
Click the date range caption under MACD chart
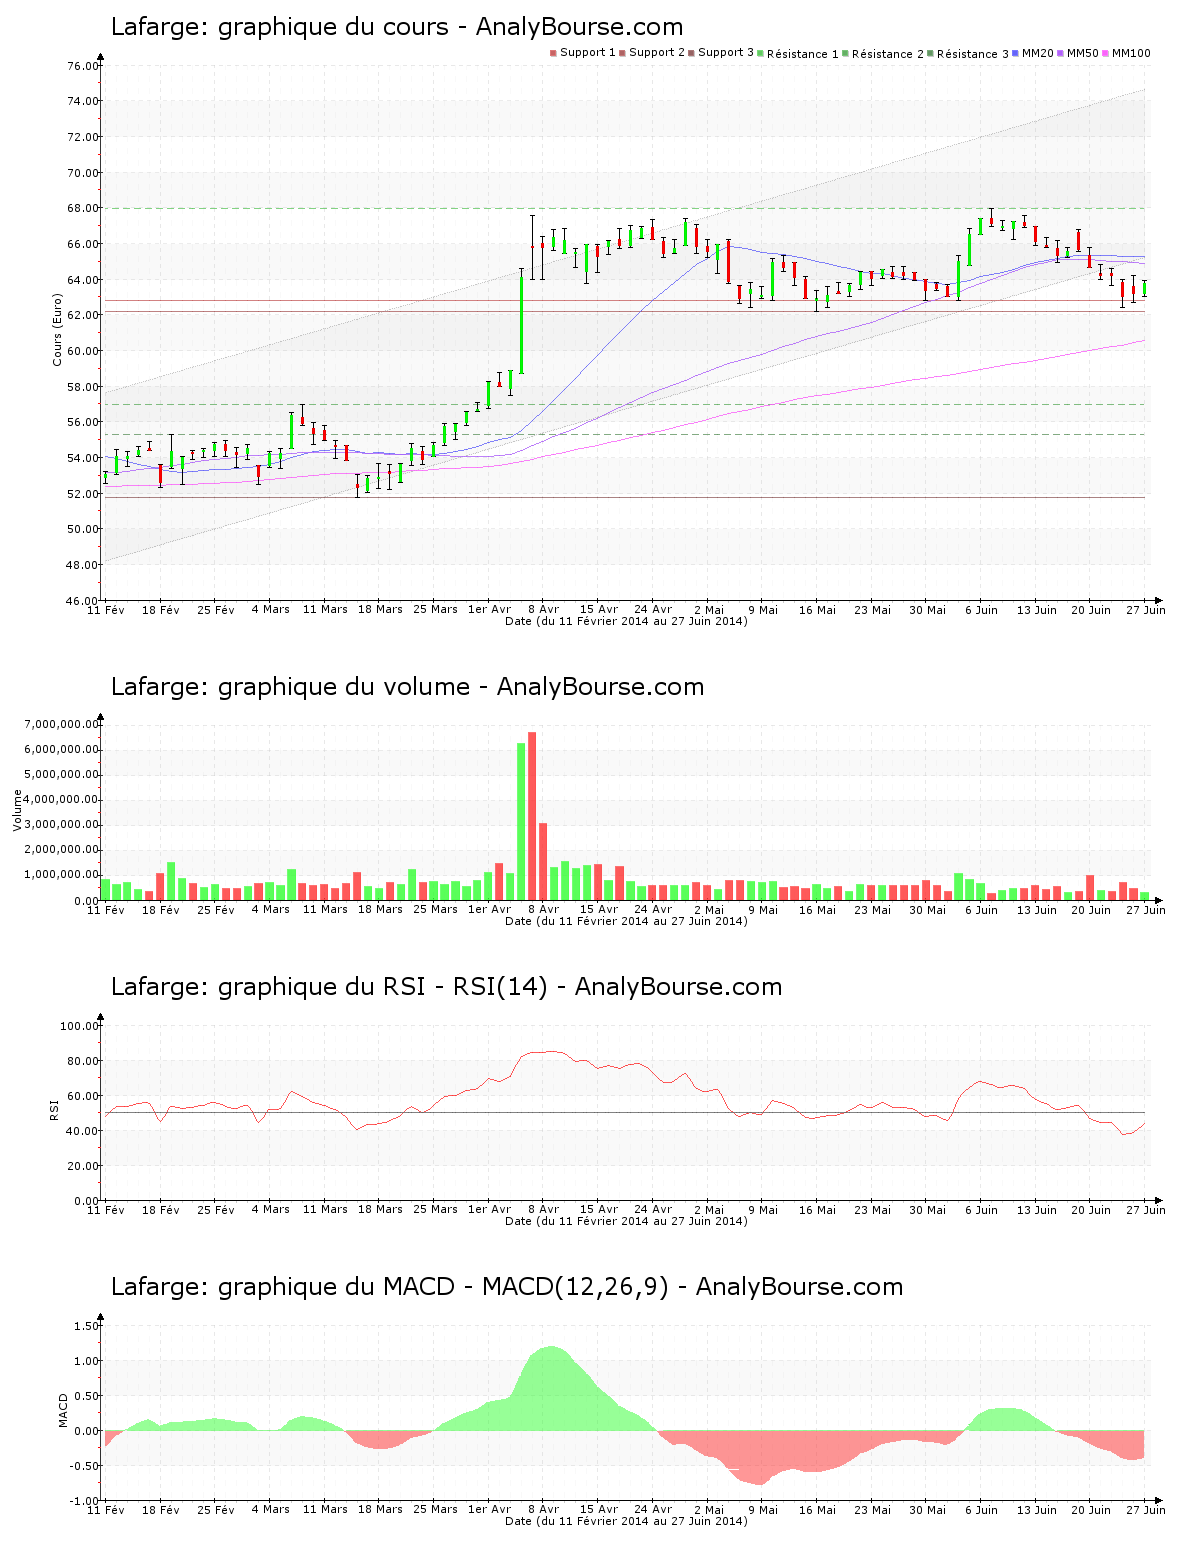pos(626,1521)
